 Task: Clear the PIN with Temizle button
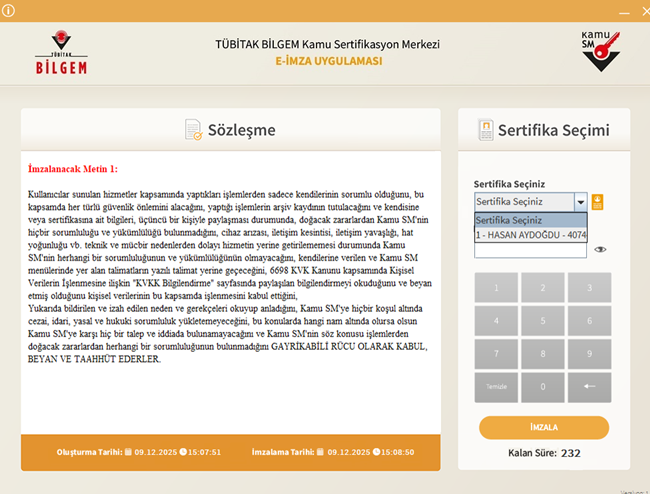[x=496, y=387]
